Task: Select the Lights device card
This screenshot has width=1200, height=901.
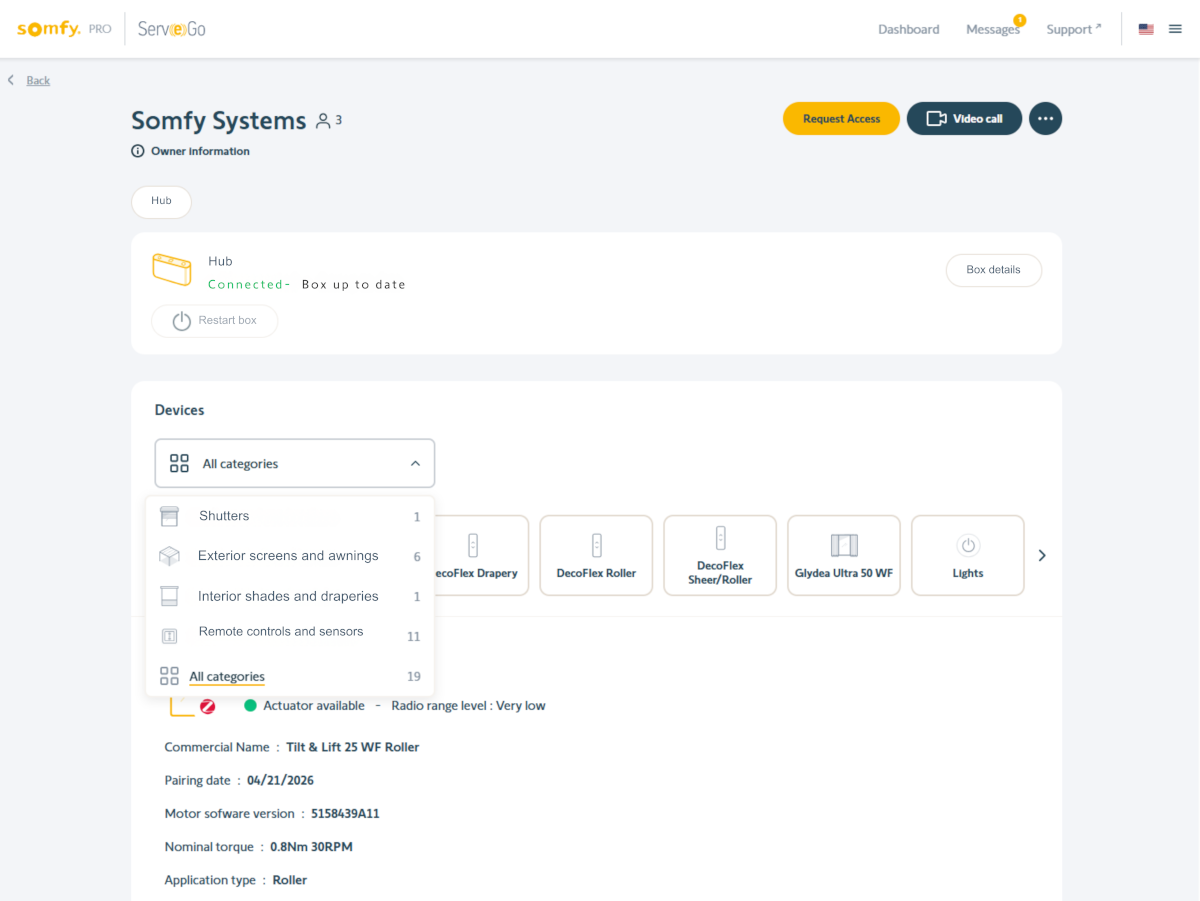Action: pos(968,556)
